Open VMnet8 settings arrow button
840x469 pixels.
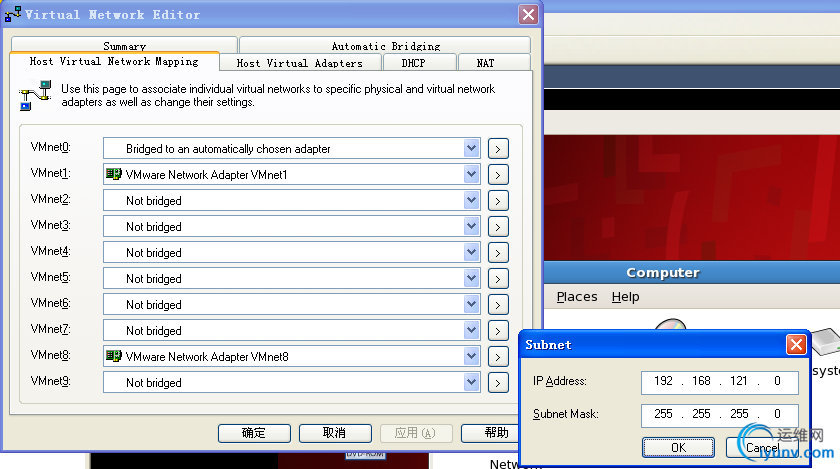click(x=498, y=356)
